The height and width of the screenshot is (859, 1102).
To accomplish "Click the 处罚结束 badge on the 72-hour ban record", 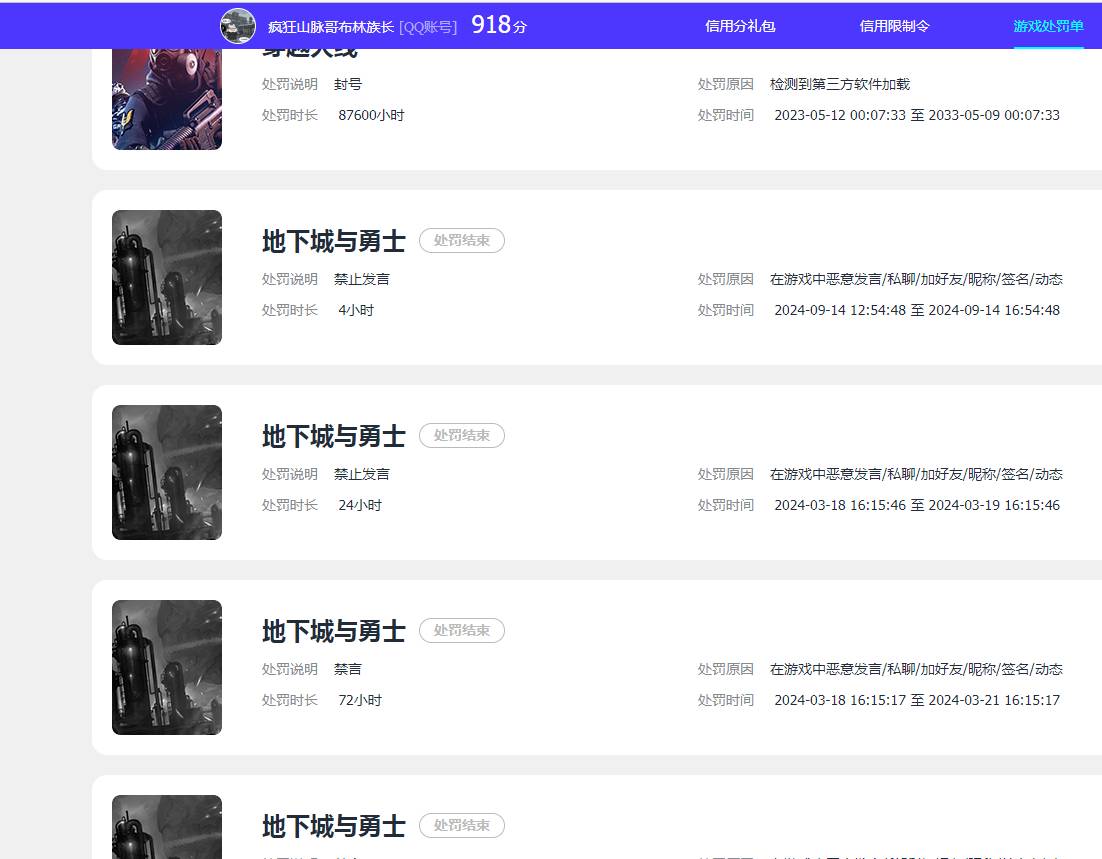I will click(x=461, y=630).
